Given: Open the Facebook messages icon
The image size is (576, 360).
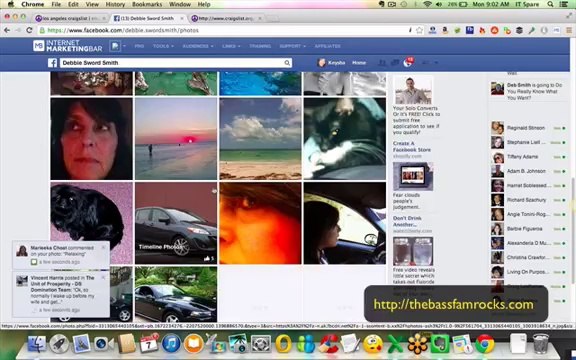Looking at the screenshot, I should click(395, 63).
